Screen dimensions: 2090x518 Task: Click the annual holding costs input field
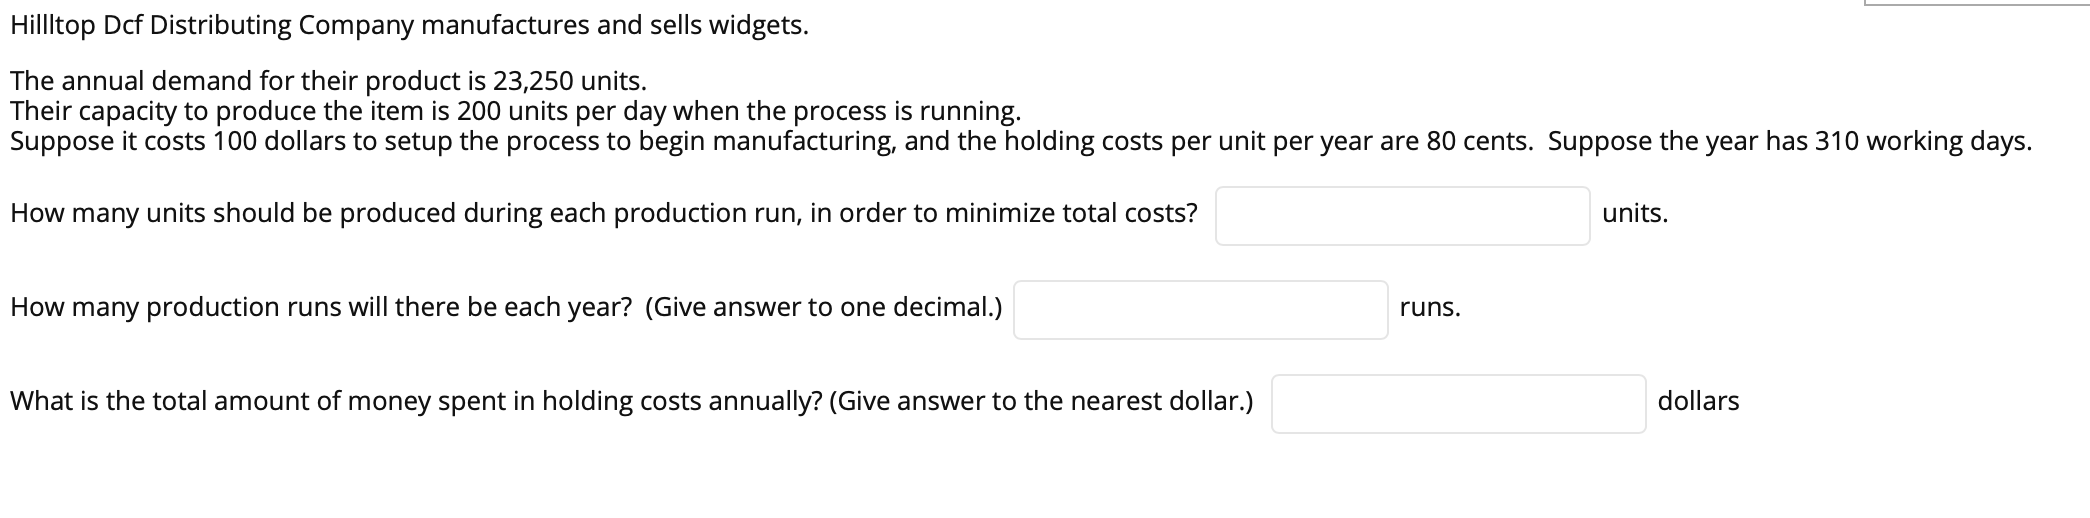(1458, 404)
